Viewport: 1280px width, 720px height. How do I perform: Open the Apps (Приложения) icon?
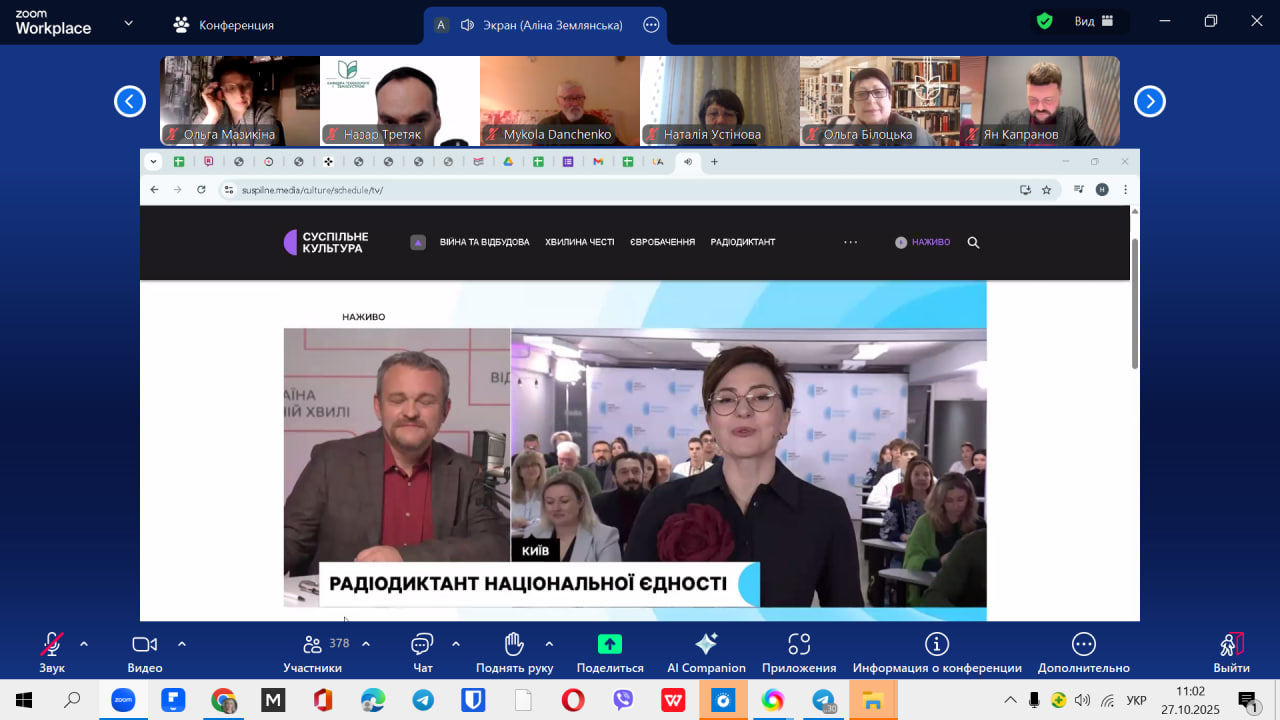coord(798,645)
